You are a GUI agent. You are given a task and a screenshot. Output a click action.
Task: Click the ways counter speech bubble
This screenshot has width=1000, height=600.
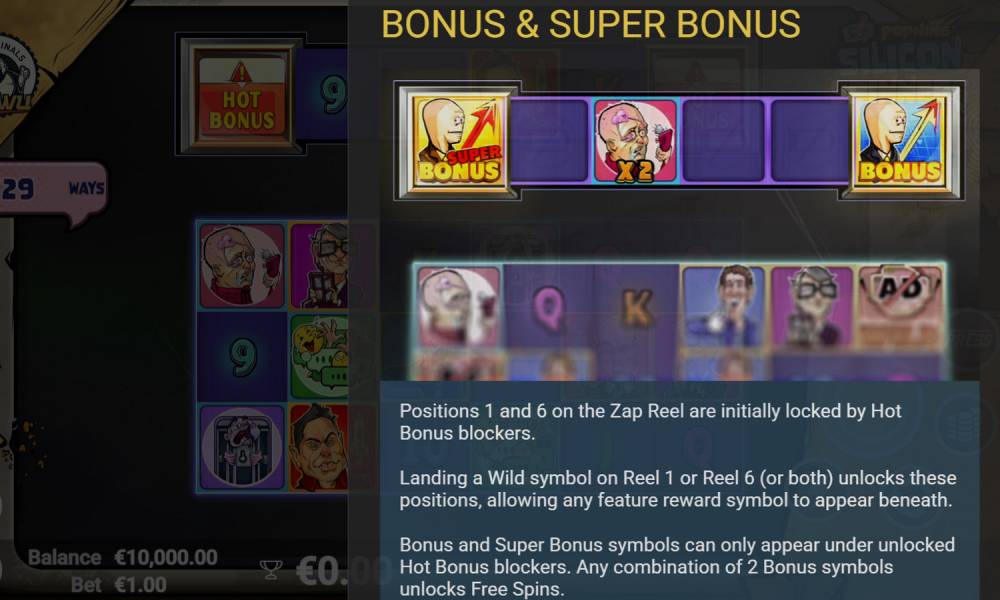(52, 191)
